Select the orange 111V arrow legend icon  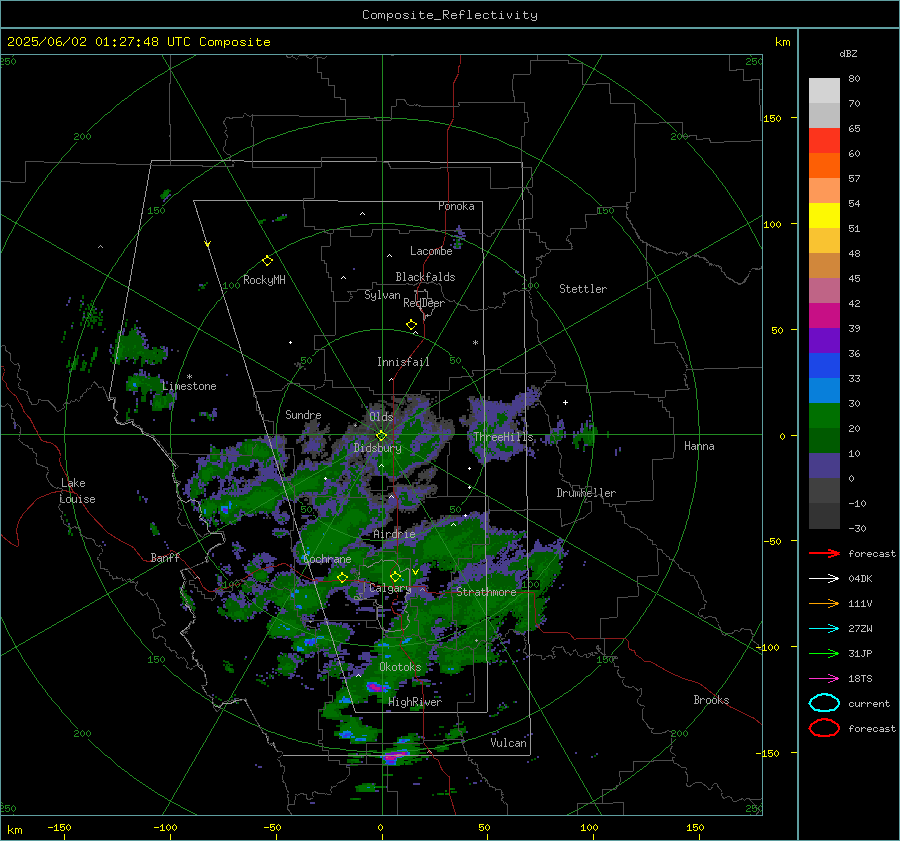824,603
